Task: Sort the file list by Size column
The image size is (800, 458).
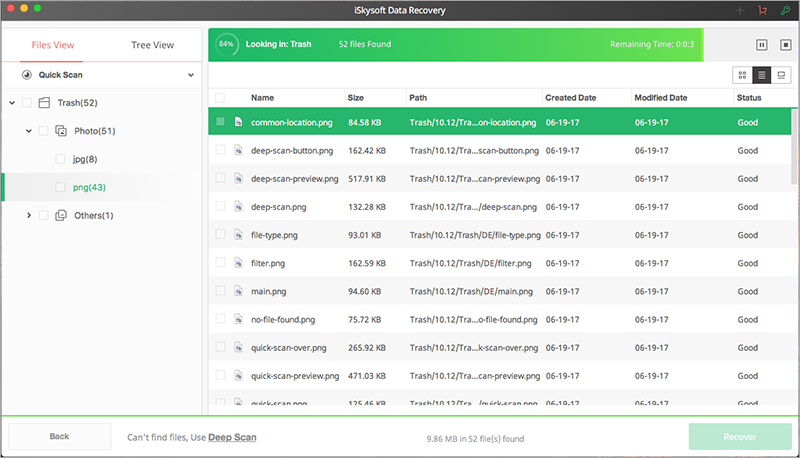Action: [x=356, y=98]
